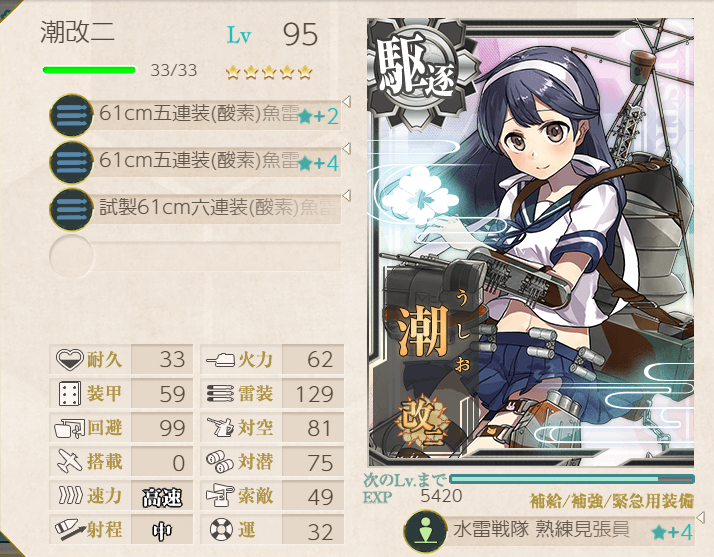714x557 pixels.
Task: Click the green lookout personnel icon
Action: [x=425, y=532]
